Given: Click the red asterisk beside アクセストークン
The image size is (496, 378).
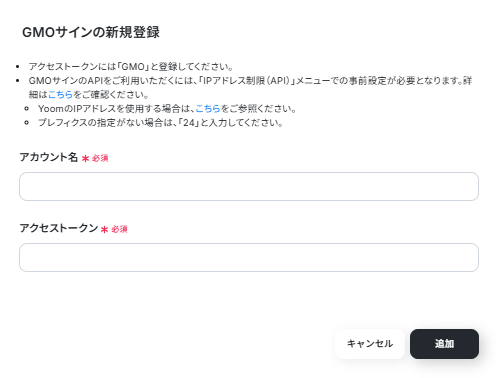Looking at the screenshot, I should [x=104, y=230].
